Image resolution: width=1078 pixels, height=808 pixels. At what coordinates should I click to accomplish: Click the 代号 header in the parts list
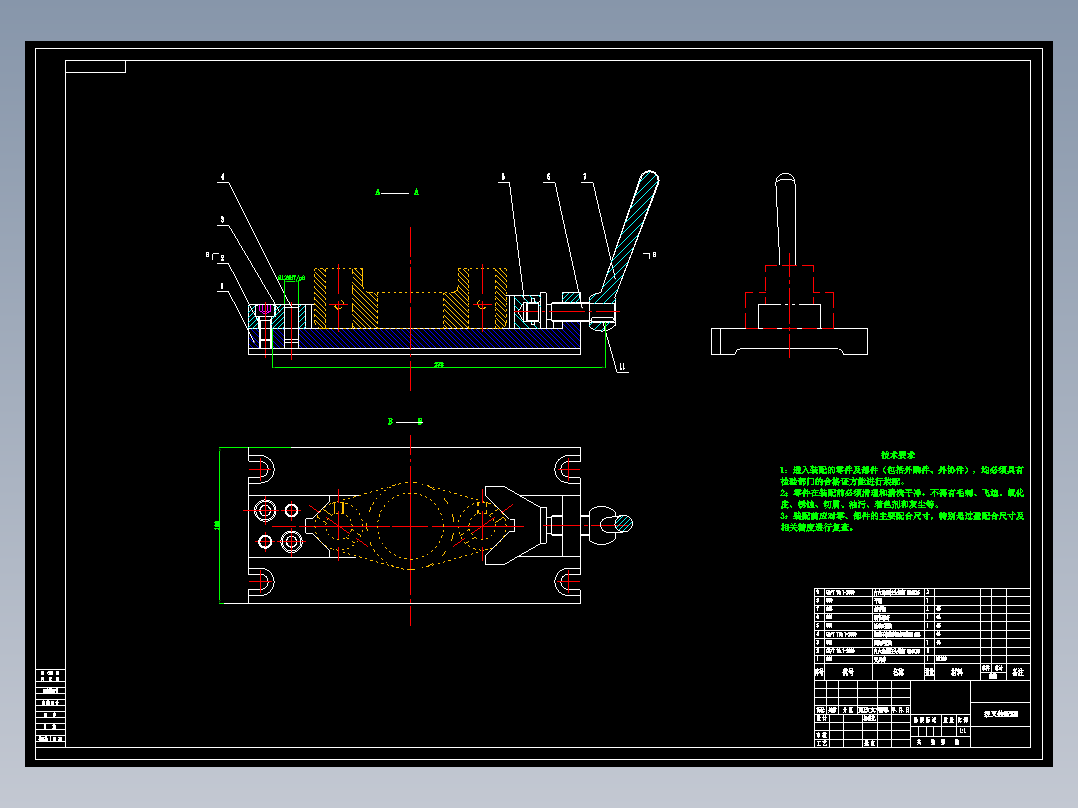[x=848, y=672]
